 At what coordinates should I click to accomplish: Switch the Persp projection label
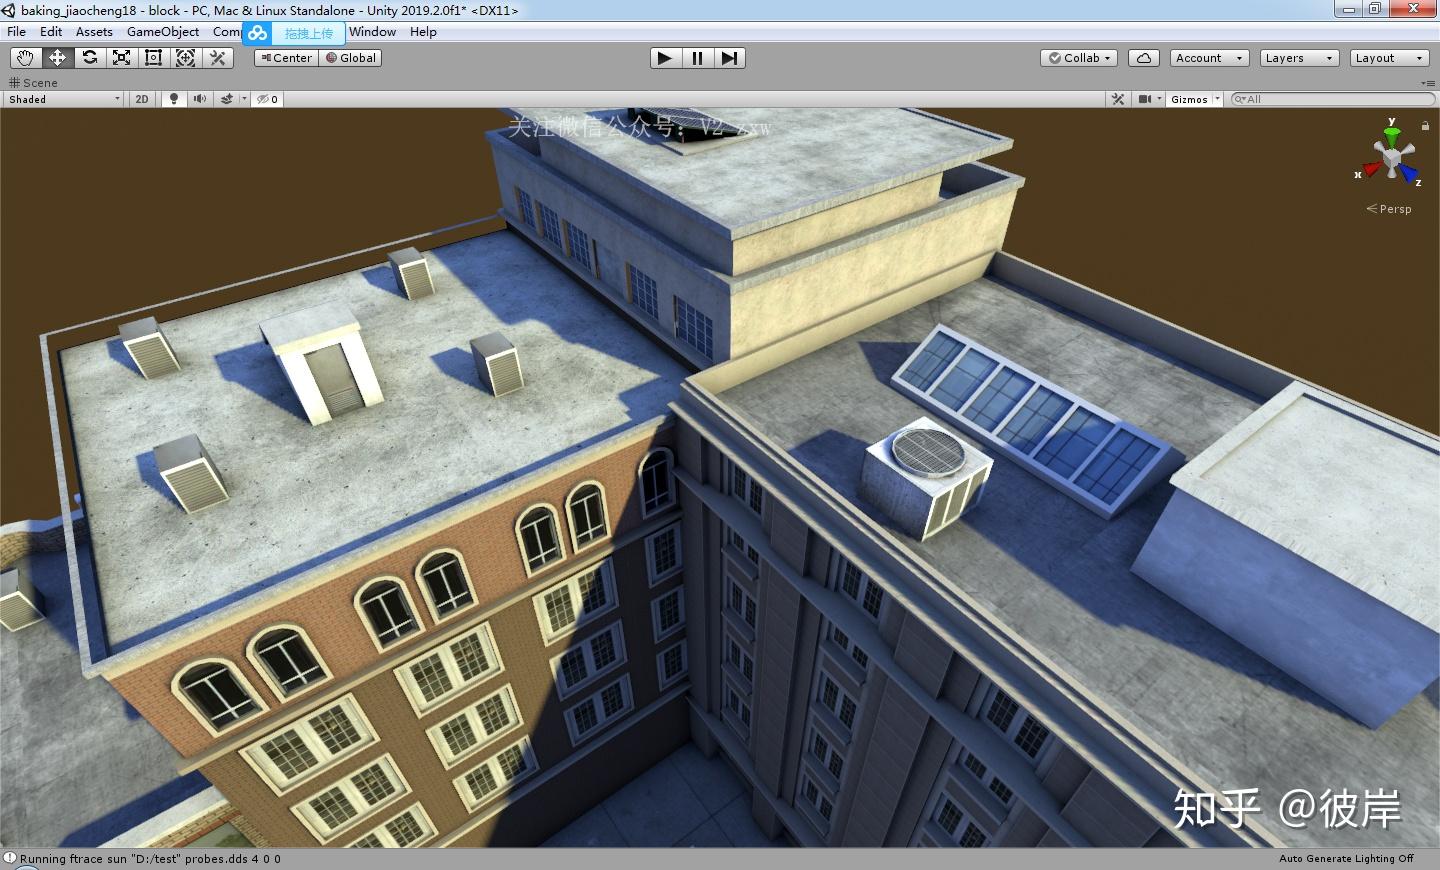1389,209
